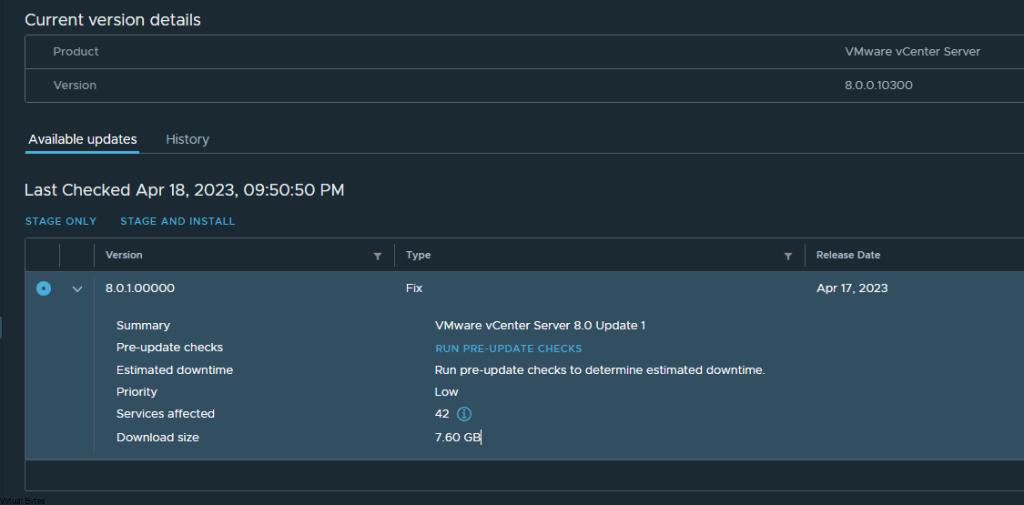Click the services affected count 42

[442, 414]
